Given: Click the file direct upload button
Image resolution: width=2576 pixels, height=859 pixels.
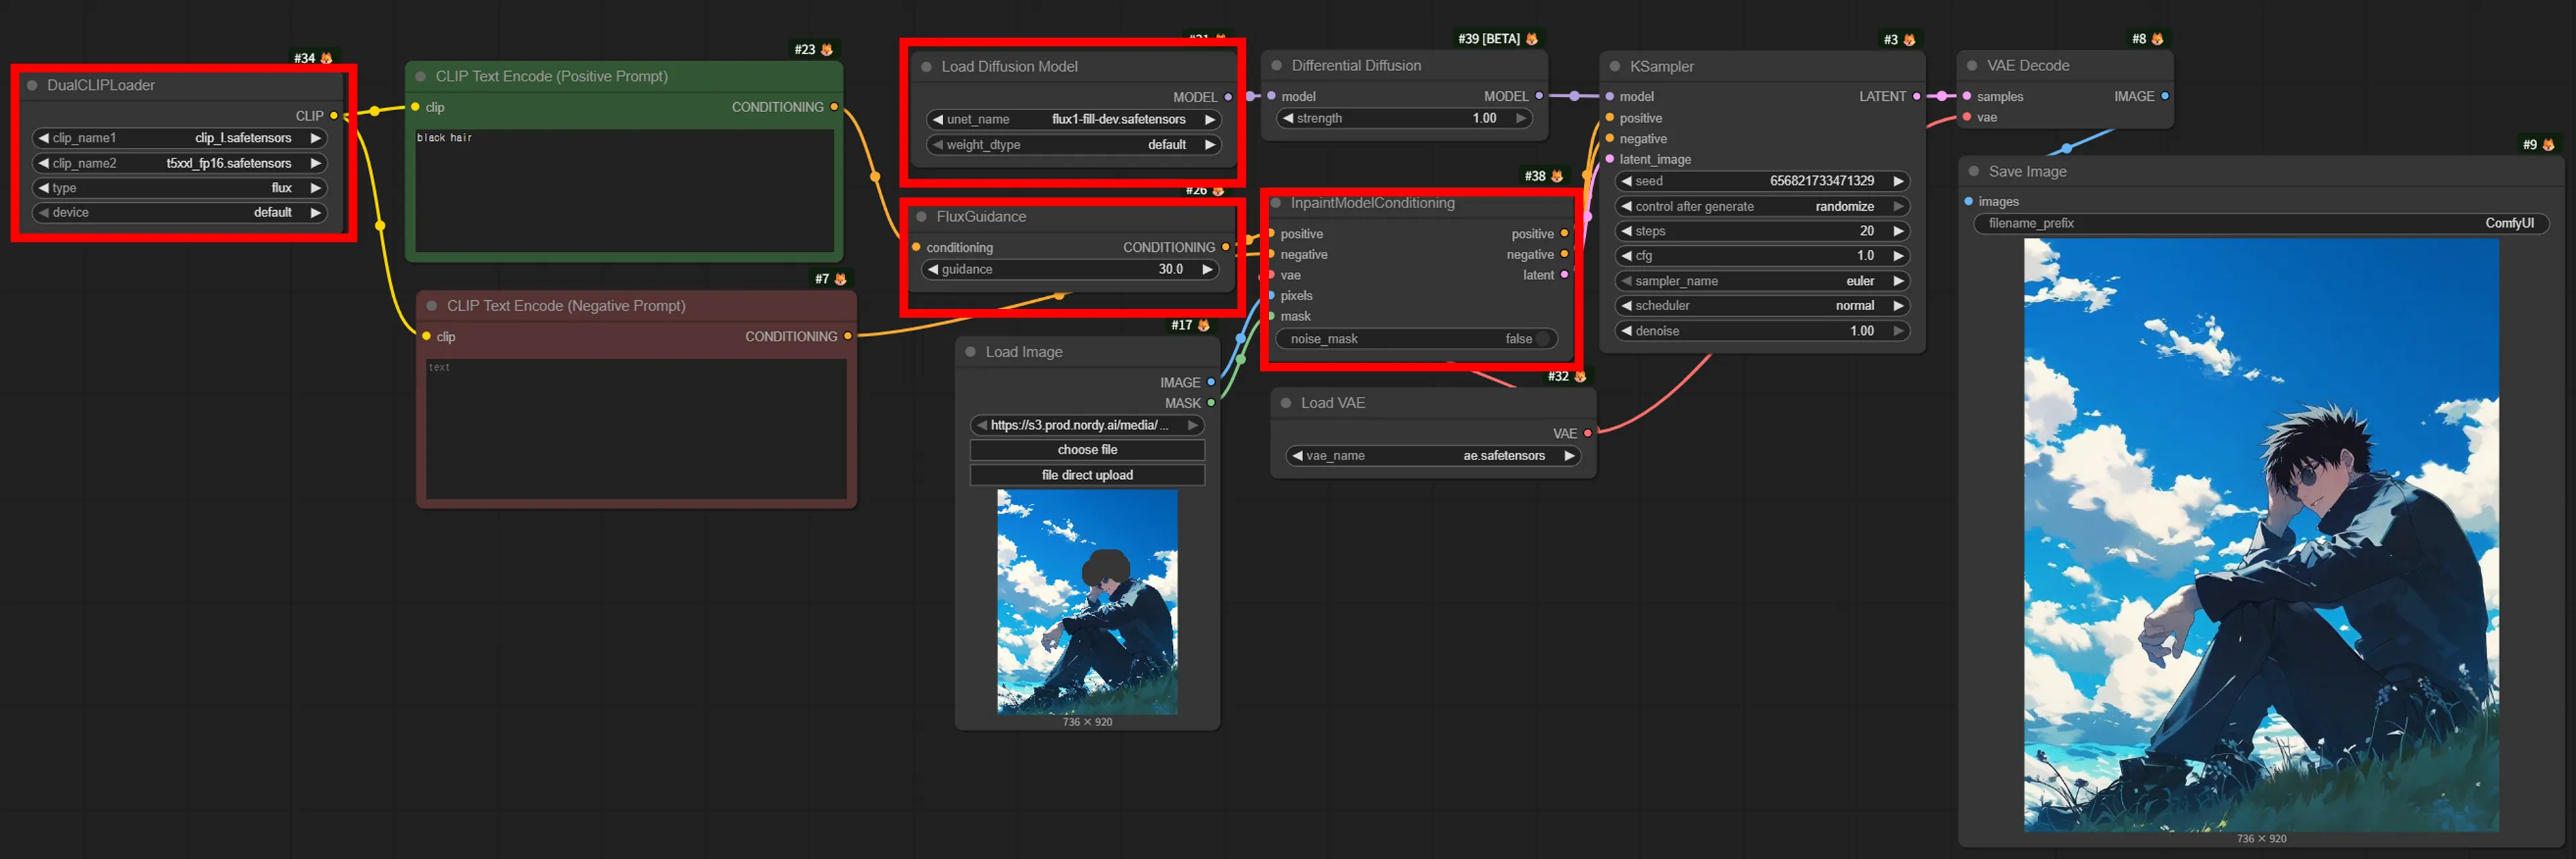Looking at the screenshot, I should (1087, 475).
